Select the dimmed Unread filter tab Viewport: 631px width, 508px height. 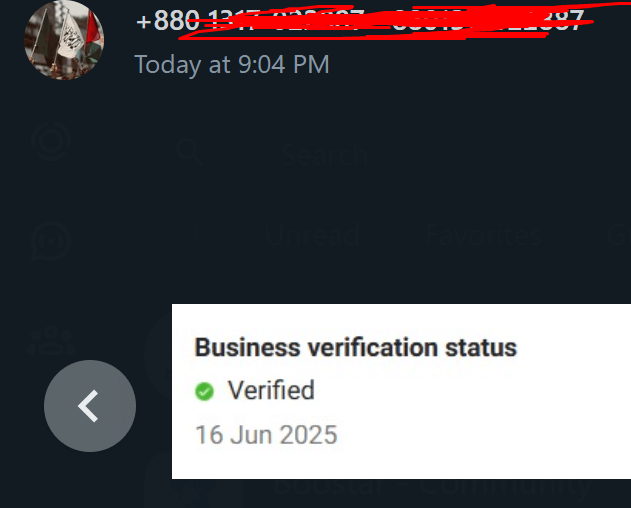coord(312,235)
